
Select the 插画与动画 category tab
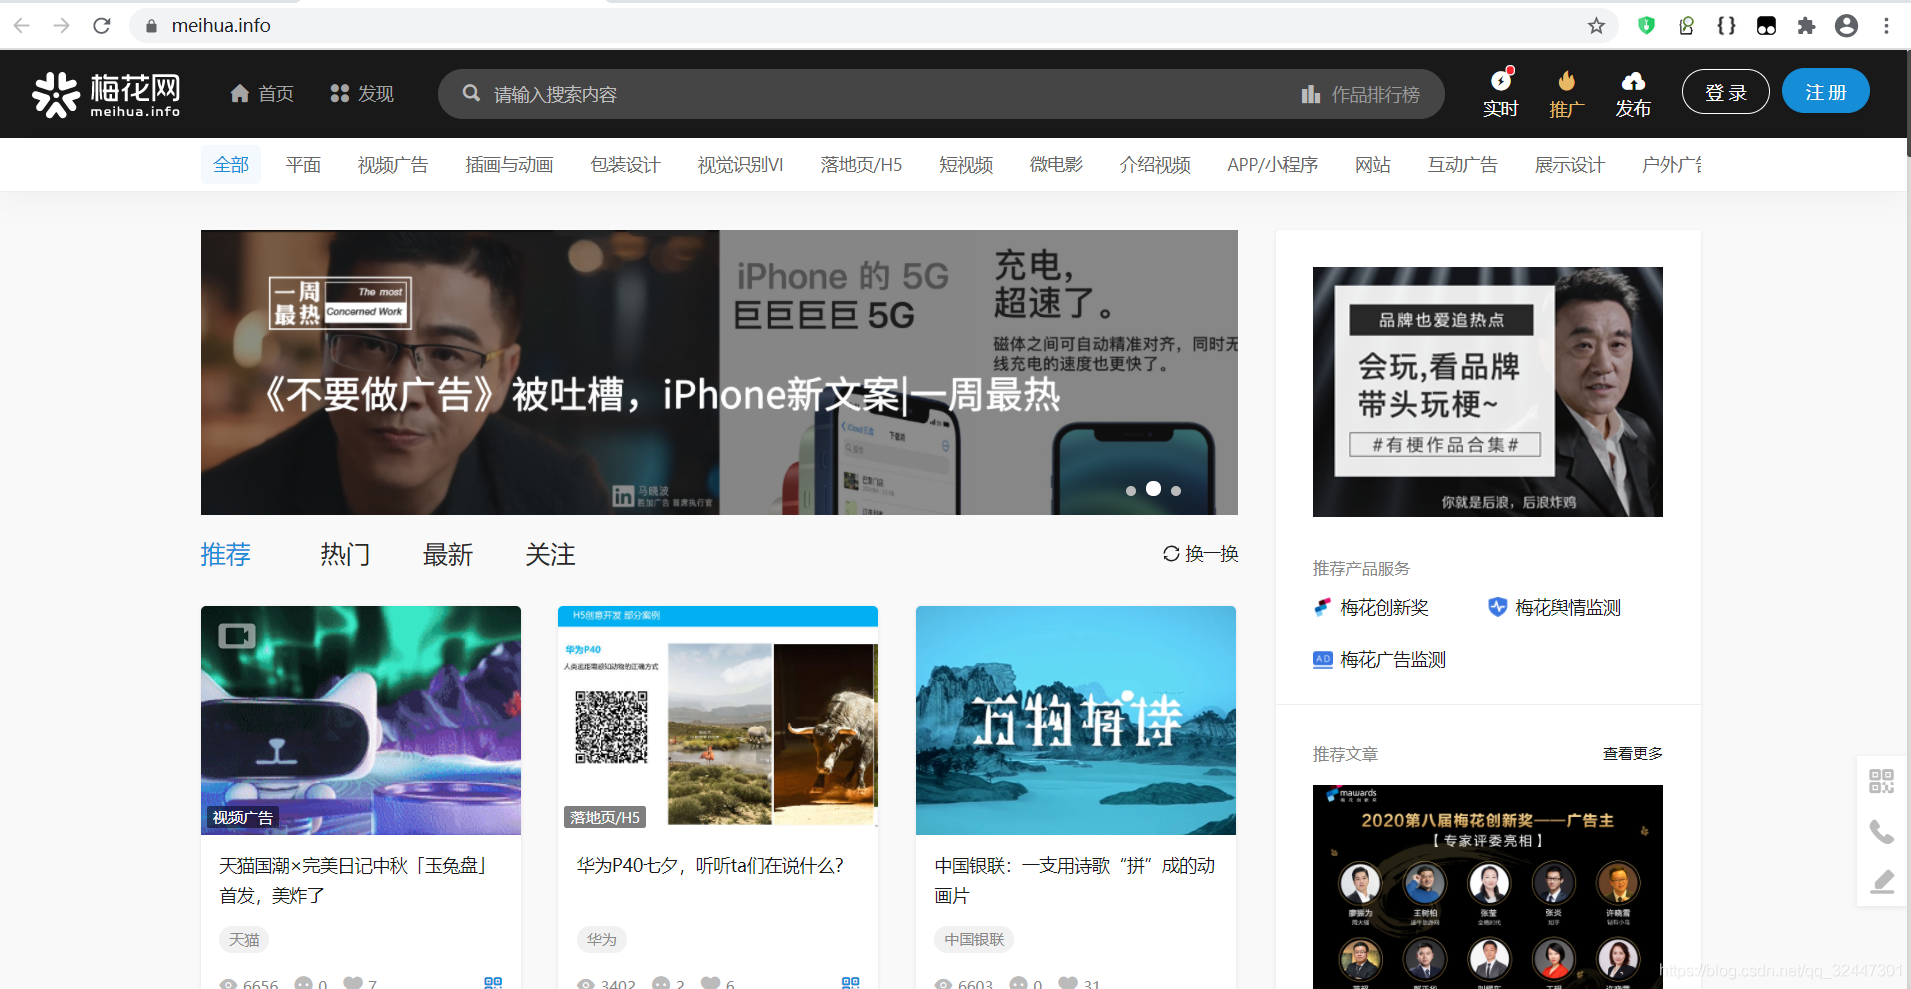point(509,165)
